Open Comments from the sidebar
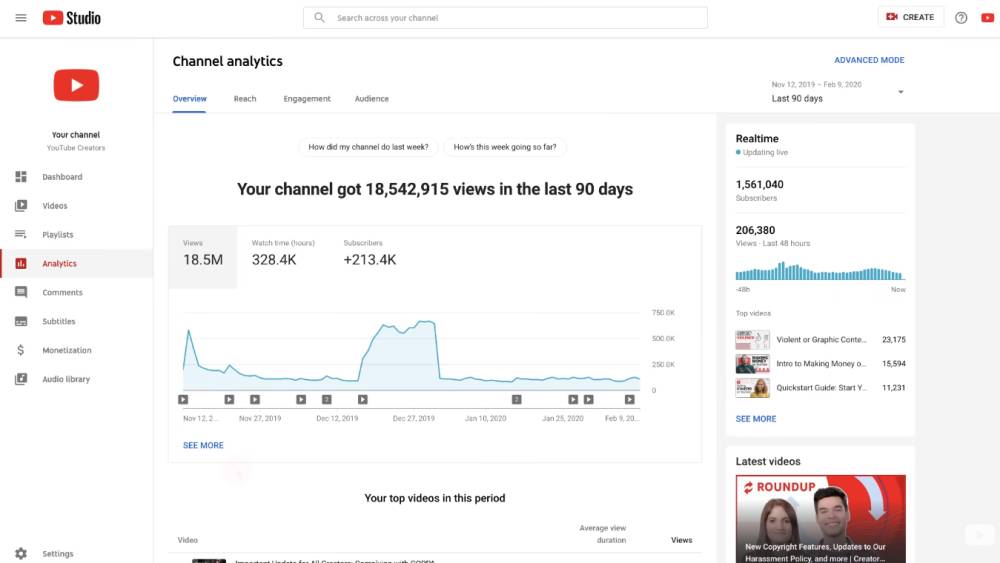This screenshot has height=563, width=1000. click(x=77, y=292)
